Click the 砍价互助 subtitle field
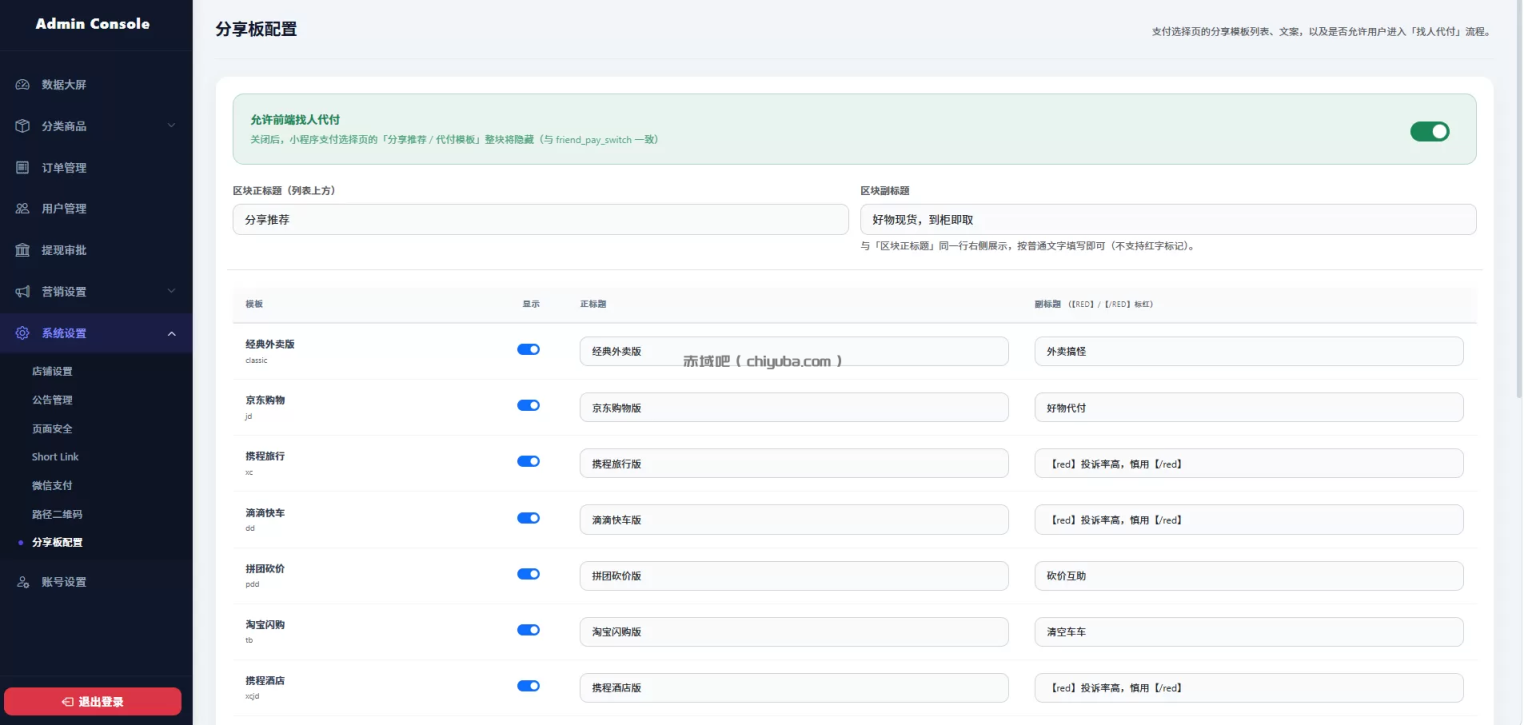 [x=1249, y=576]
